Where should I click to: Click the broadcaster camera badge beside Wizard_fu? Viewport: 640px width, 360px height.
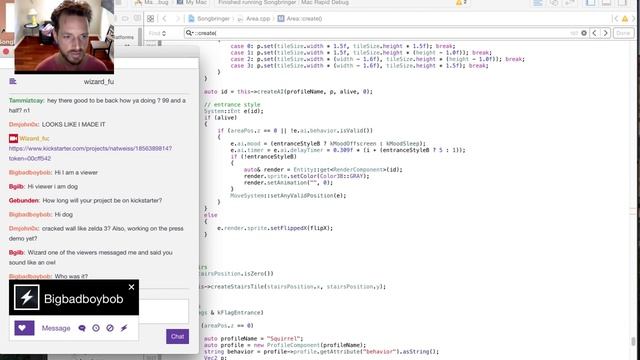point(13,138)
